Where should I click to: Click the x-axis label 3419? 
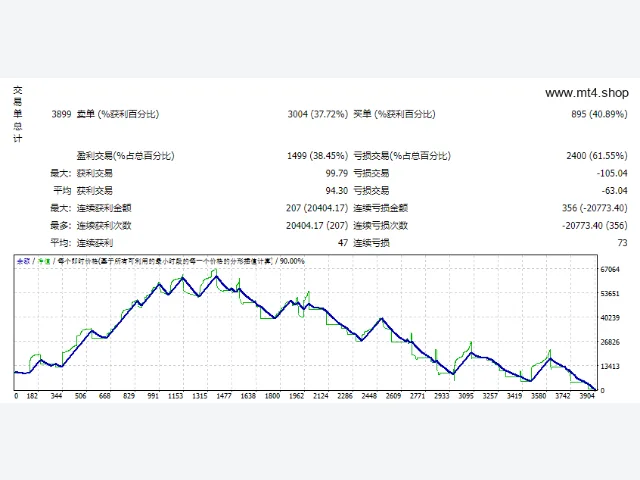[x=514, y=396]
